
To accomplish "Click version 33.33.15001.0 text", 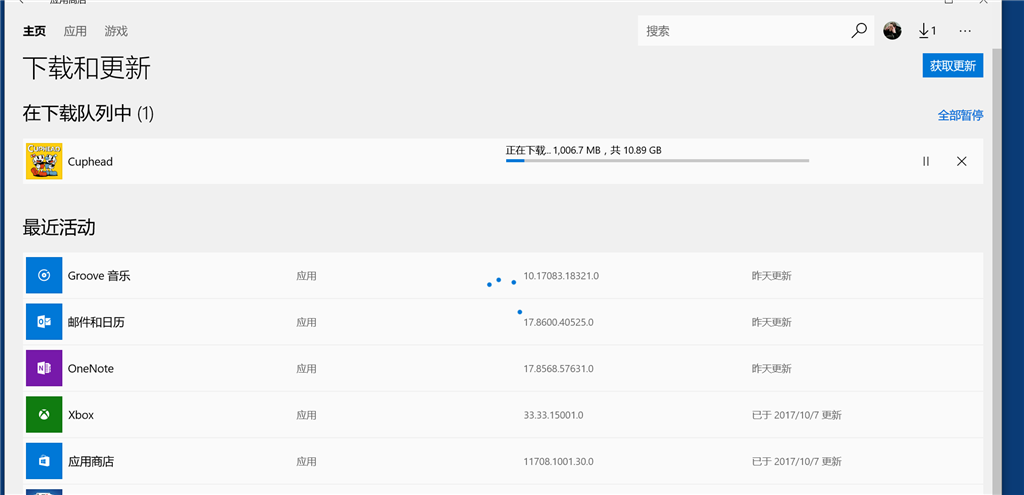I will pos(553,415).
